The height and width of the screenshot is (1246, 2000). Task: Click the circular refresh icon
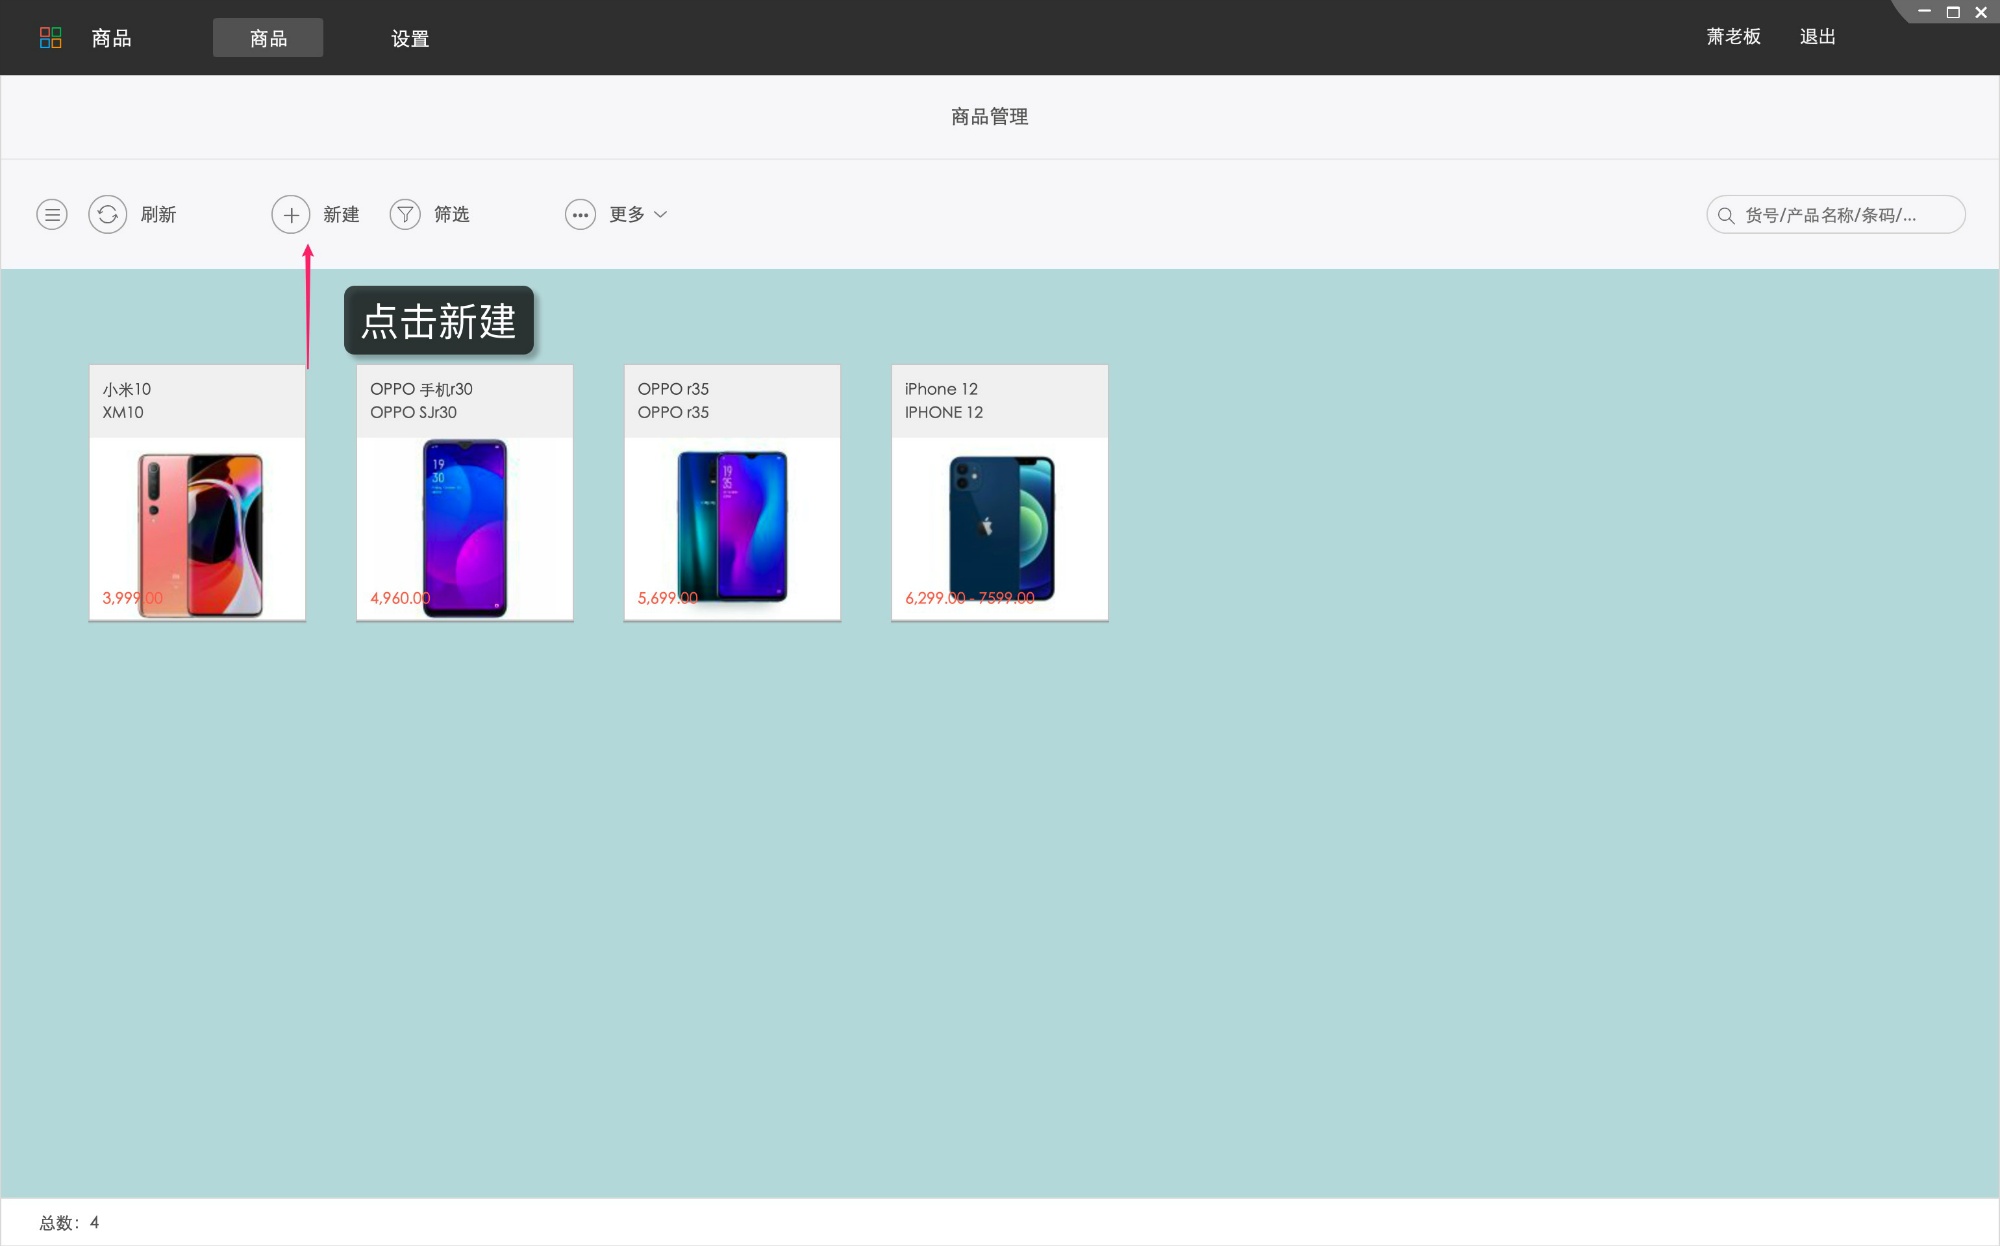tap(107, 215)
